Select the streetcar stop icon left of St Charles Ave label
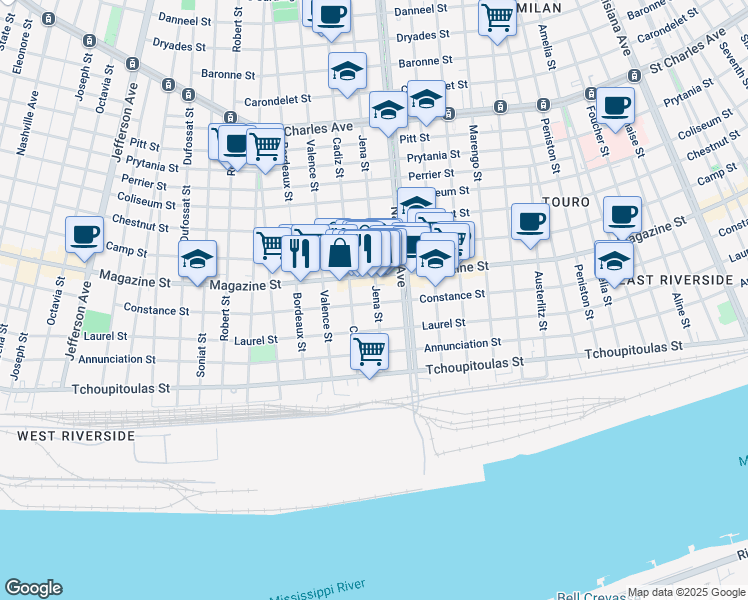This screenshot has width=748, height=600. click(230, 117)
